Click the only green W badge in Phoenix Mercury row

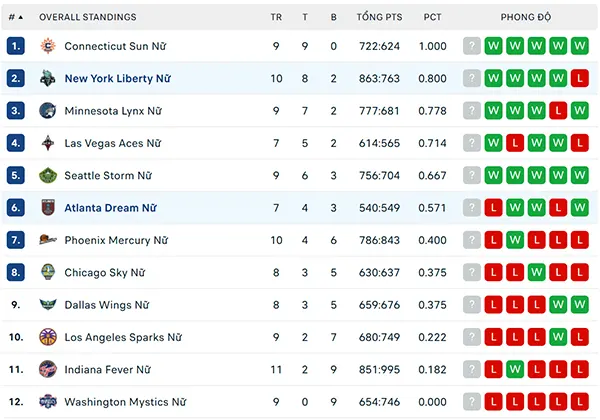[x=515, y=240]
